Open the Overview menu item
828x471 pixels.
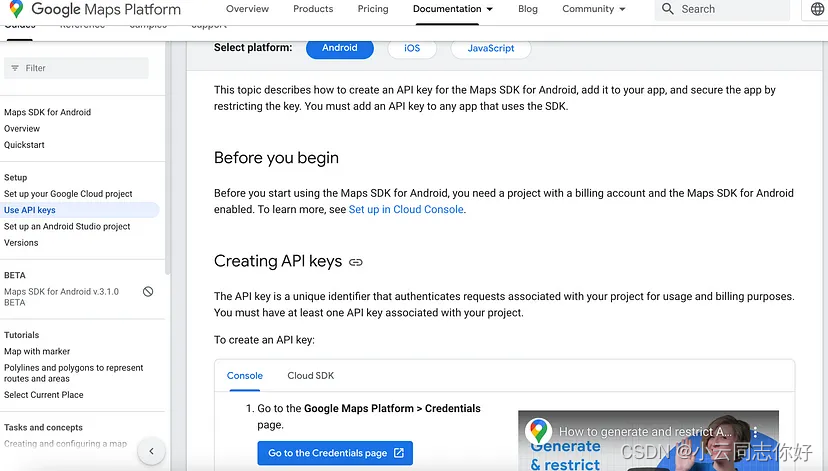point(247,9)
